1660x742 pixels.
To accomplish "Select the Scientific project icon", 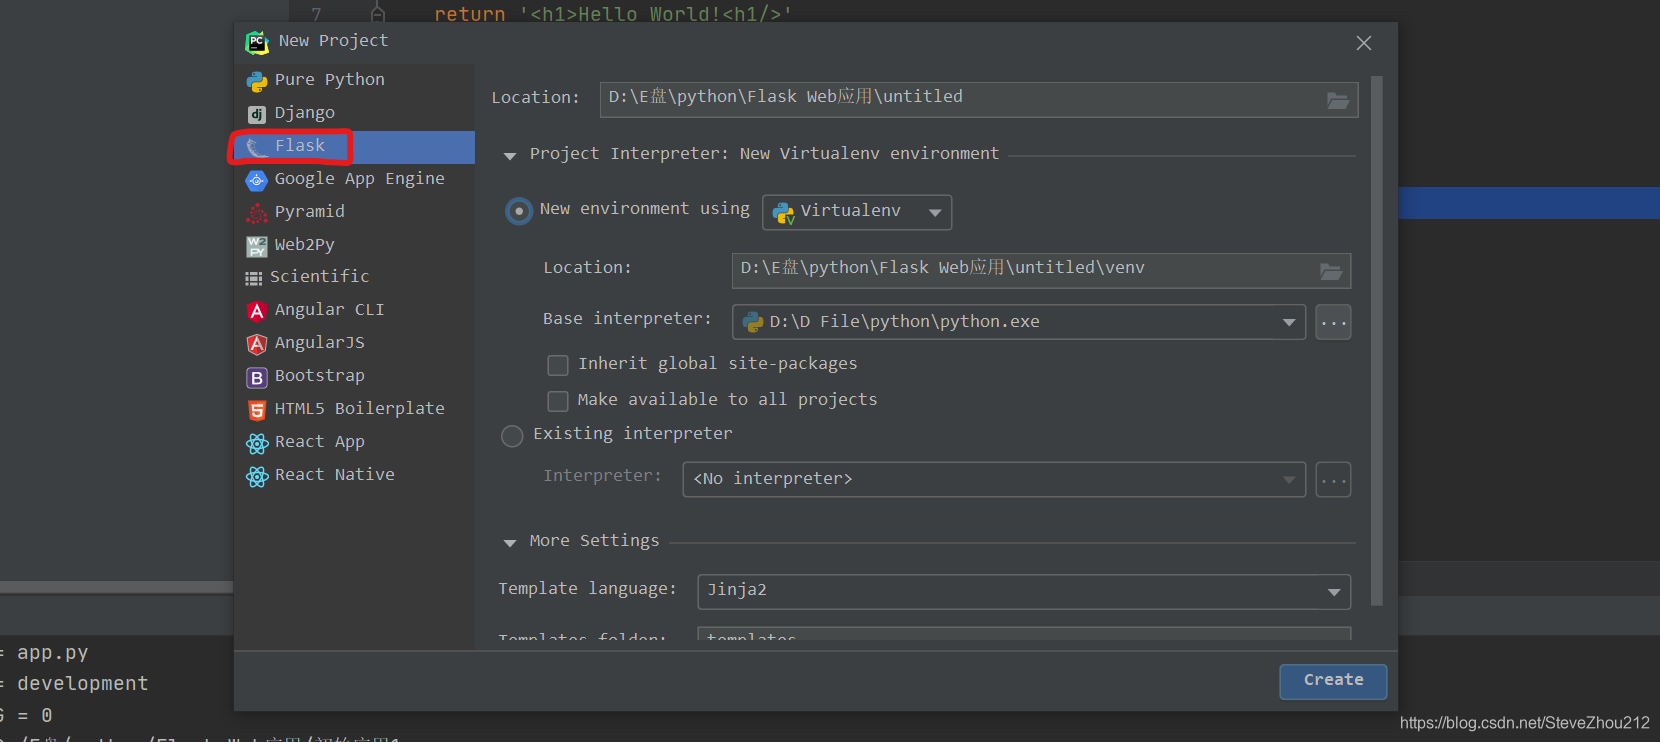I will [x=254, y=278].
